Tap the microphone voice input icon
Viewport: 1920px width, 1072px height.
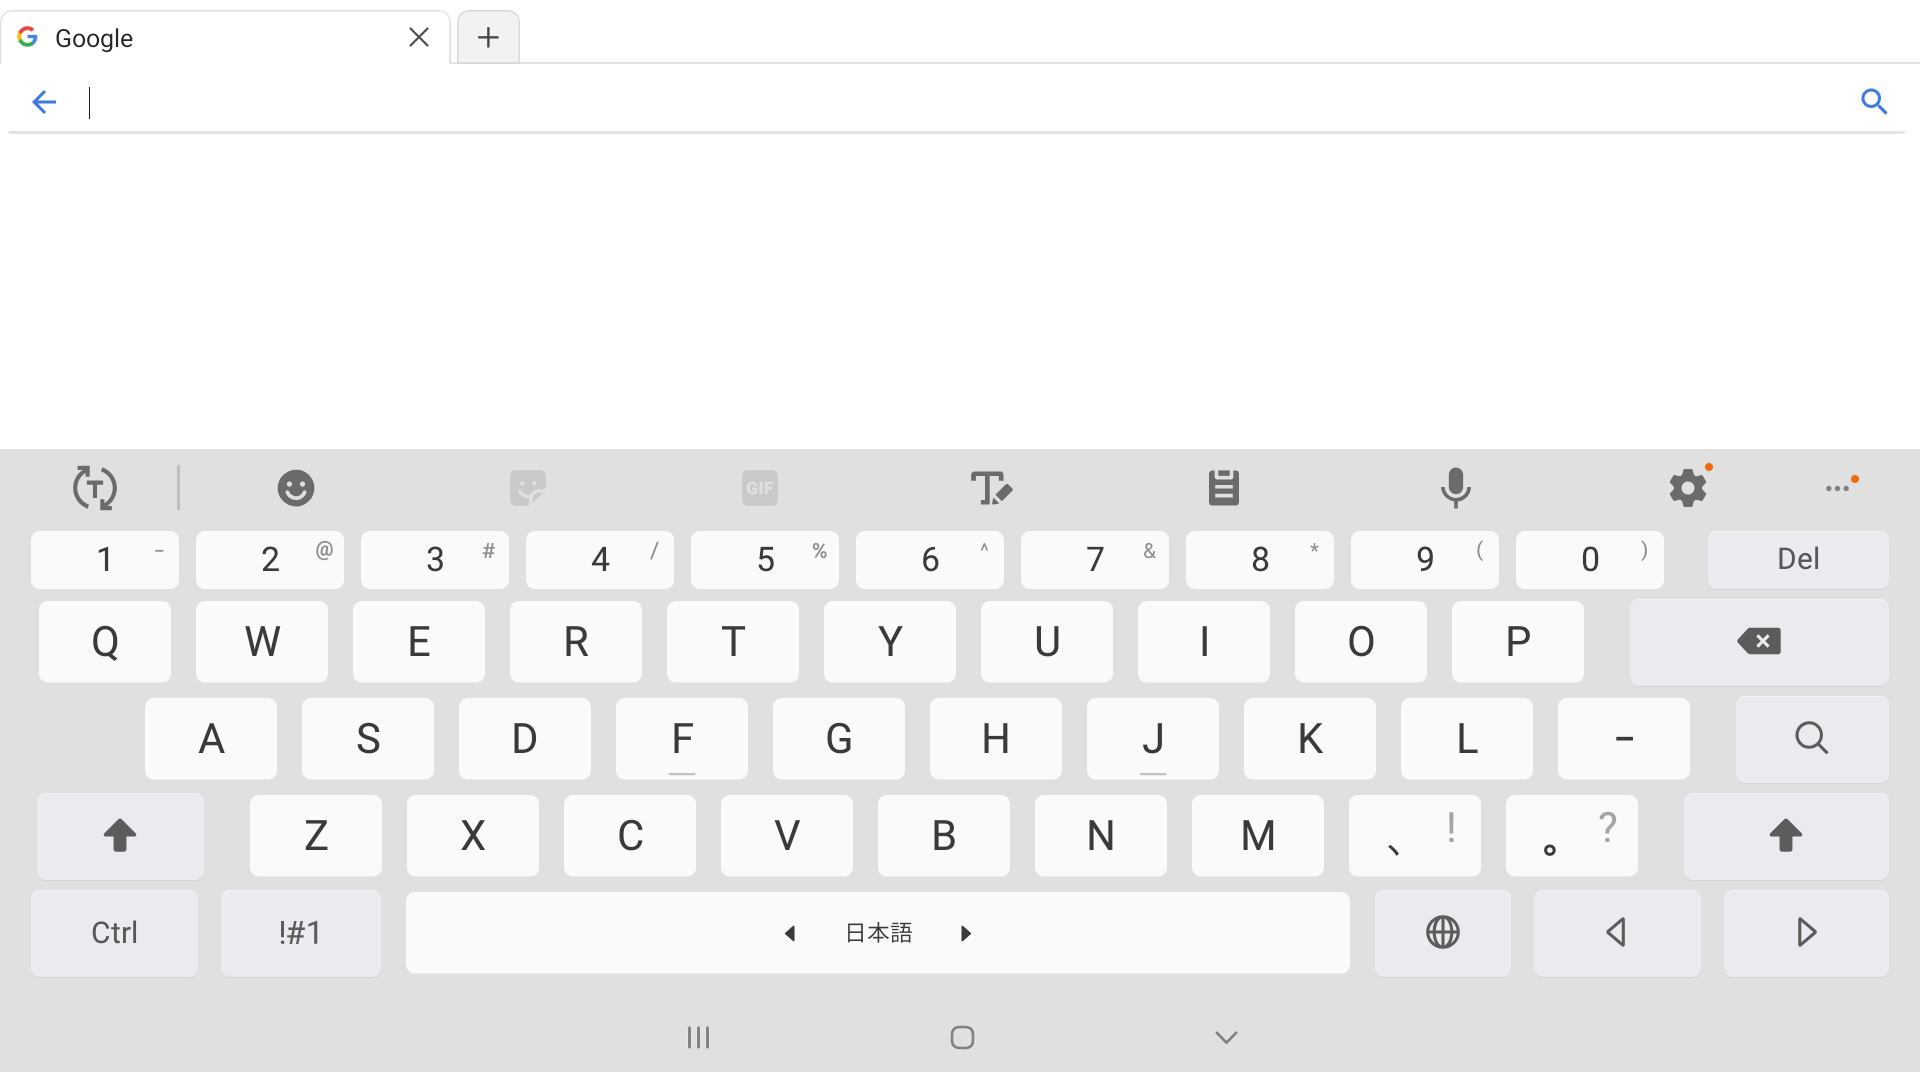[x=1455, y=488]
